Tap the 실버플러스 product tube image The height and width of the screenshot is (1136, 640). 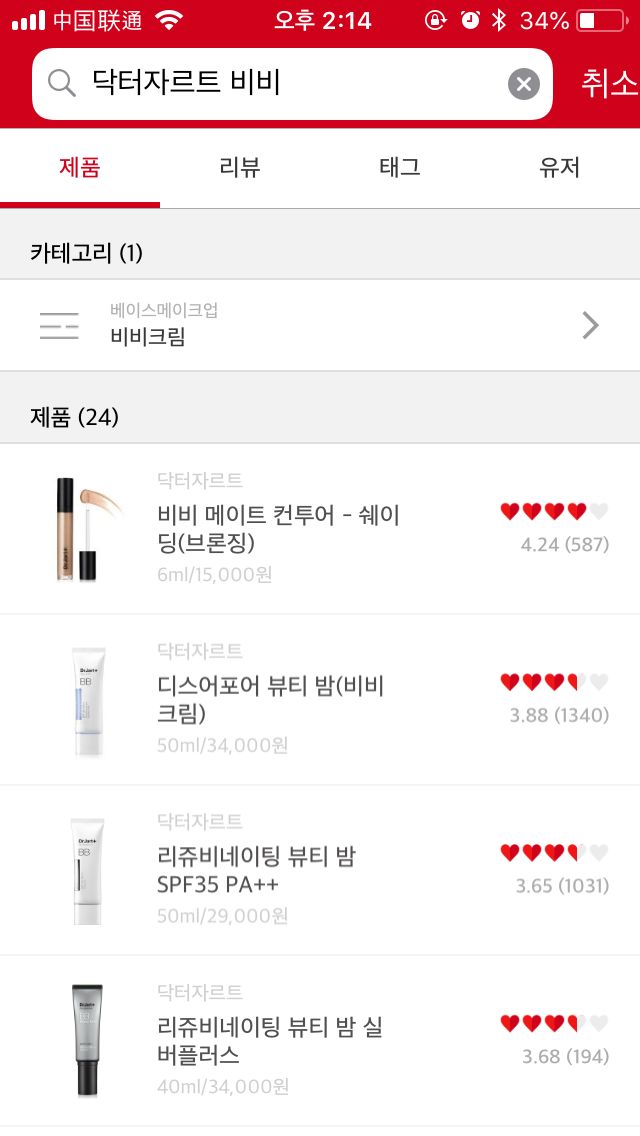coord(86,1041)
